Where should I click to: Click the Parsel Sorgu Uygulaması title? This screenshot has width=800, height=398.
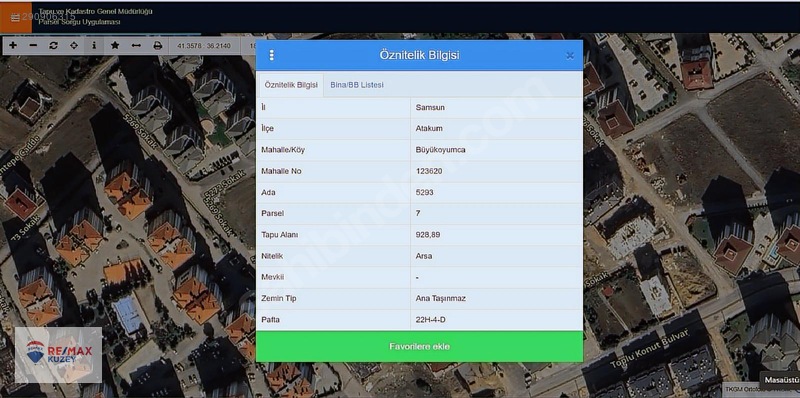click(80, 22)
